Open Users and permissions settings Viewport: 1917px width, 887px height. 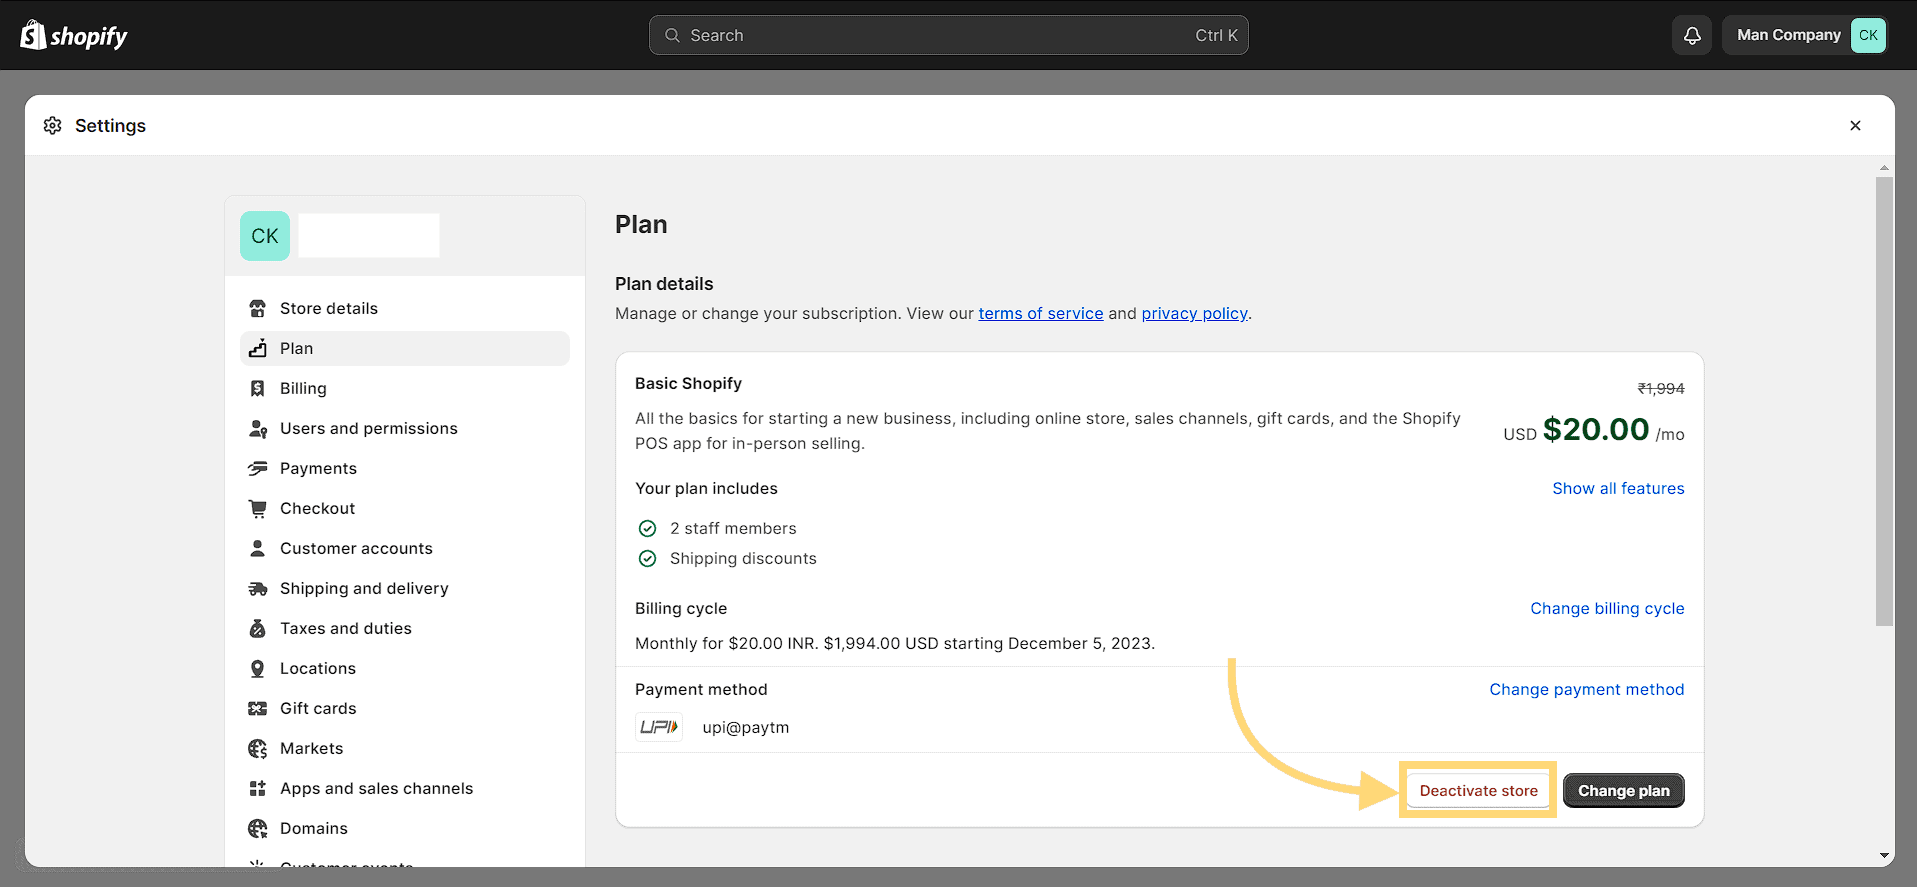[x=368, y=428]
